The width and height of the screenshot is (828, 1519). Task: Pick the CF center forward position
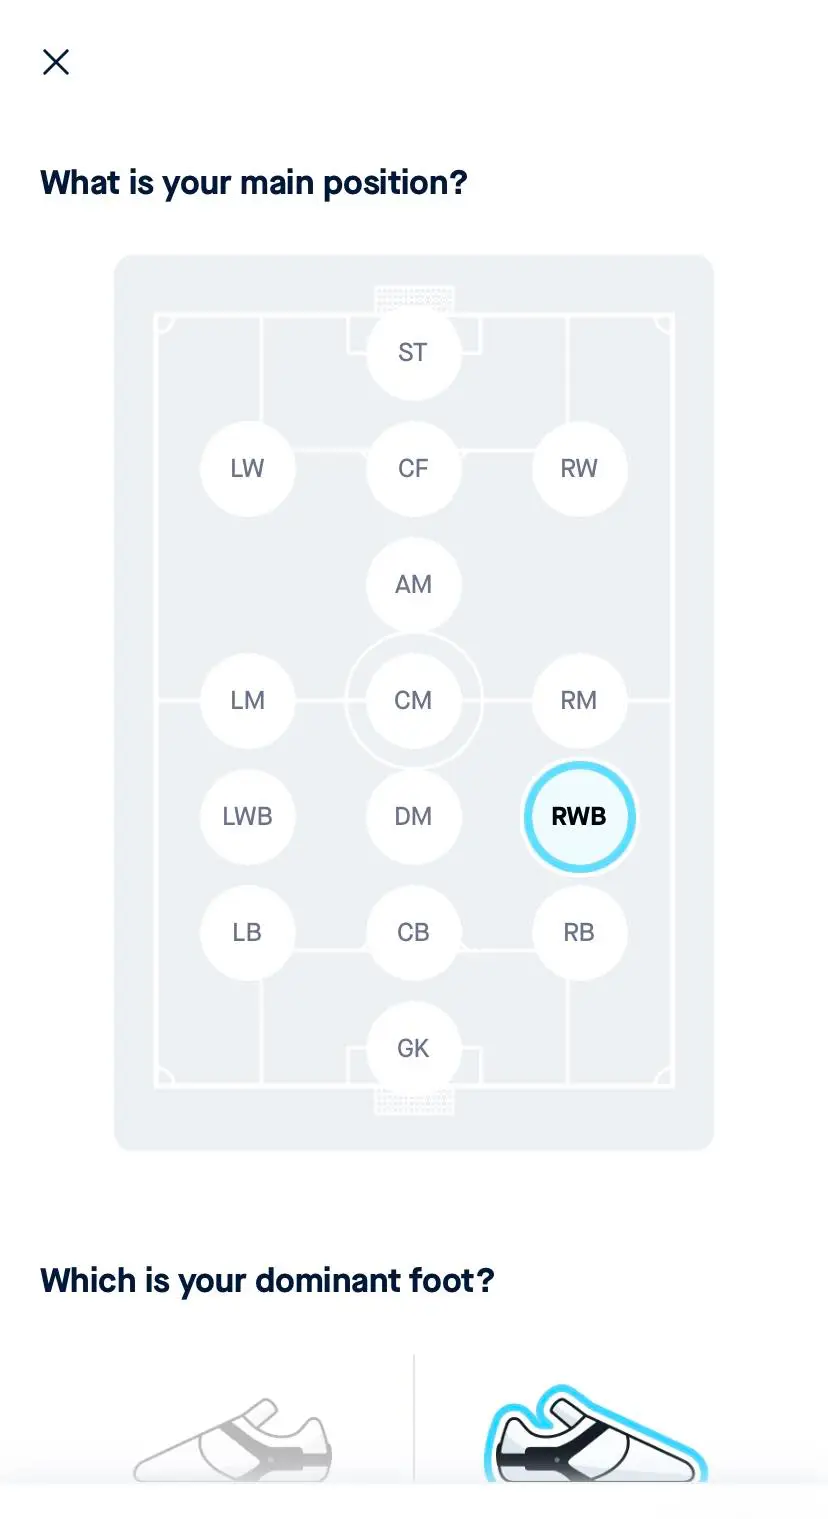click(x=413, y=468)
